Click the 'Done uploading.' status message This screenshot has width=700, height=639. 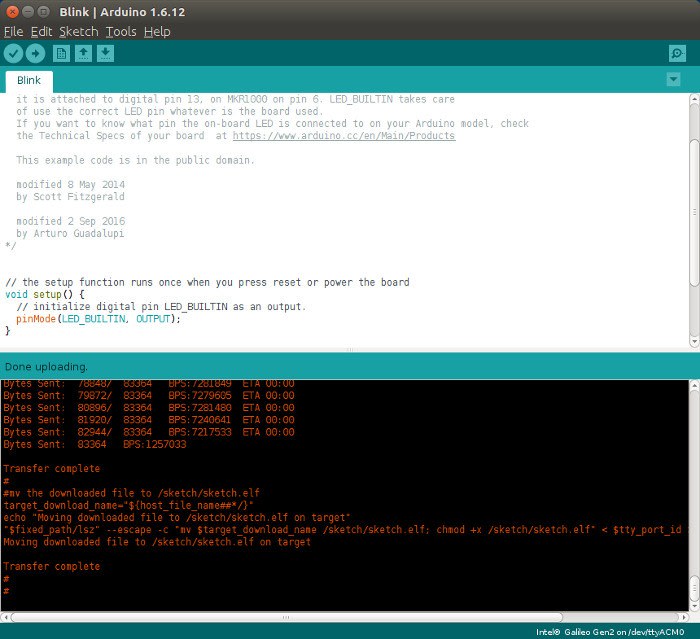pyautogui.click(x=46, y=367)
